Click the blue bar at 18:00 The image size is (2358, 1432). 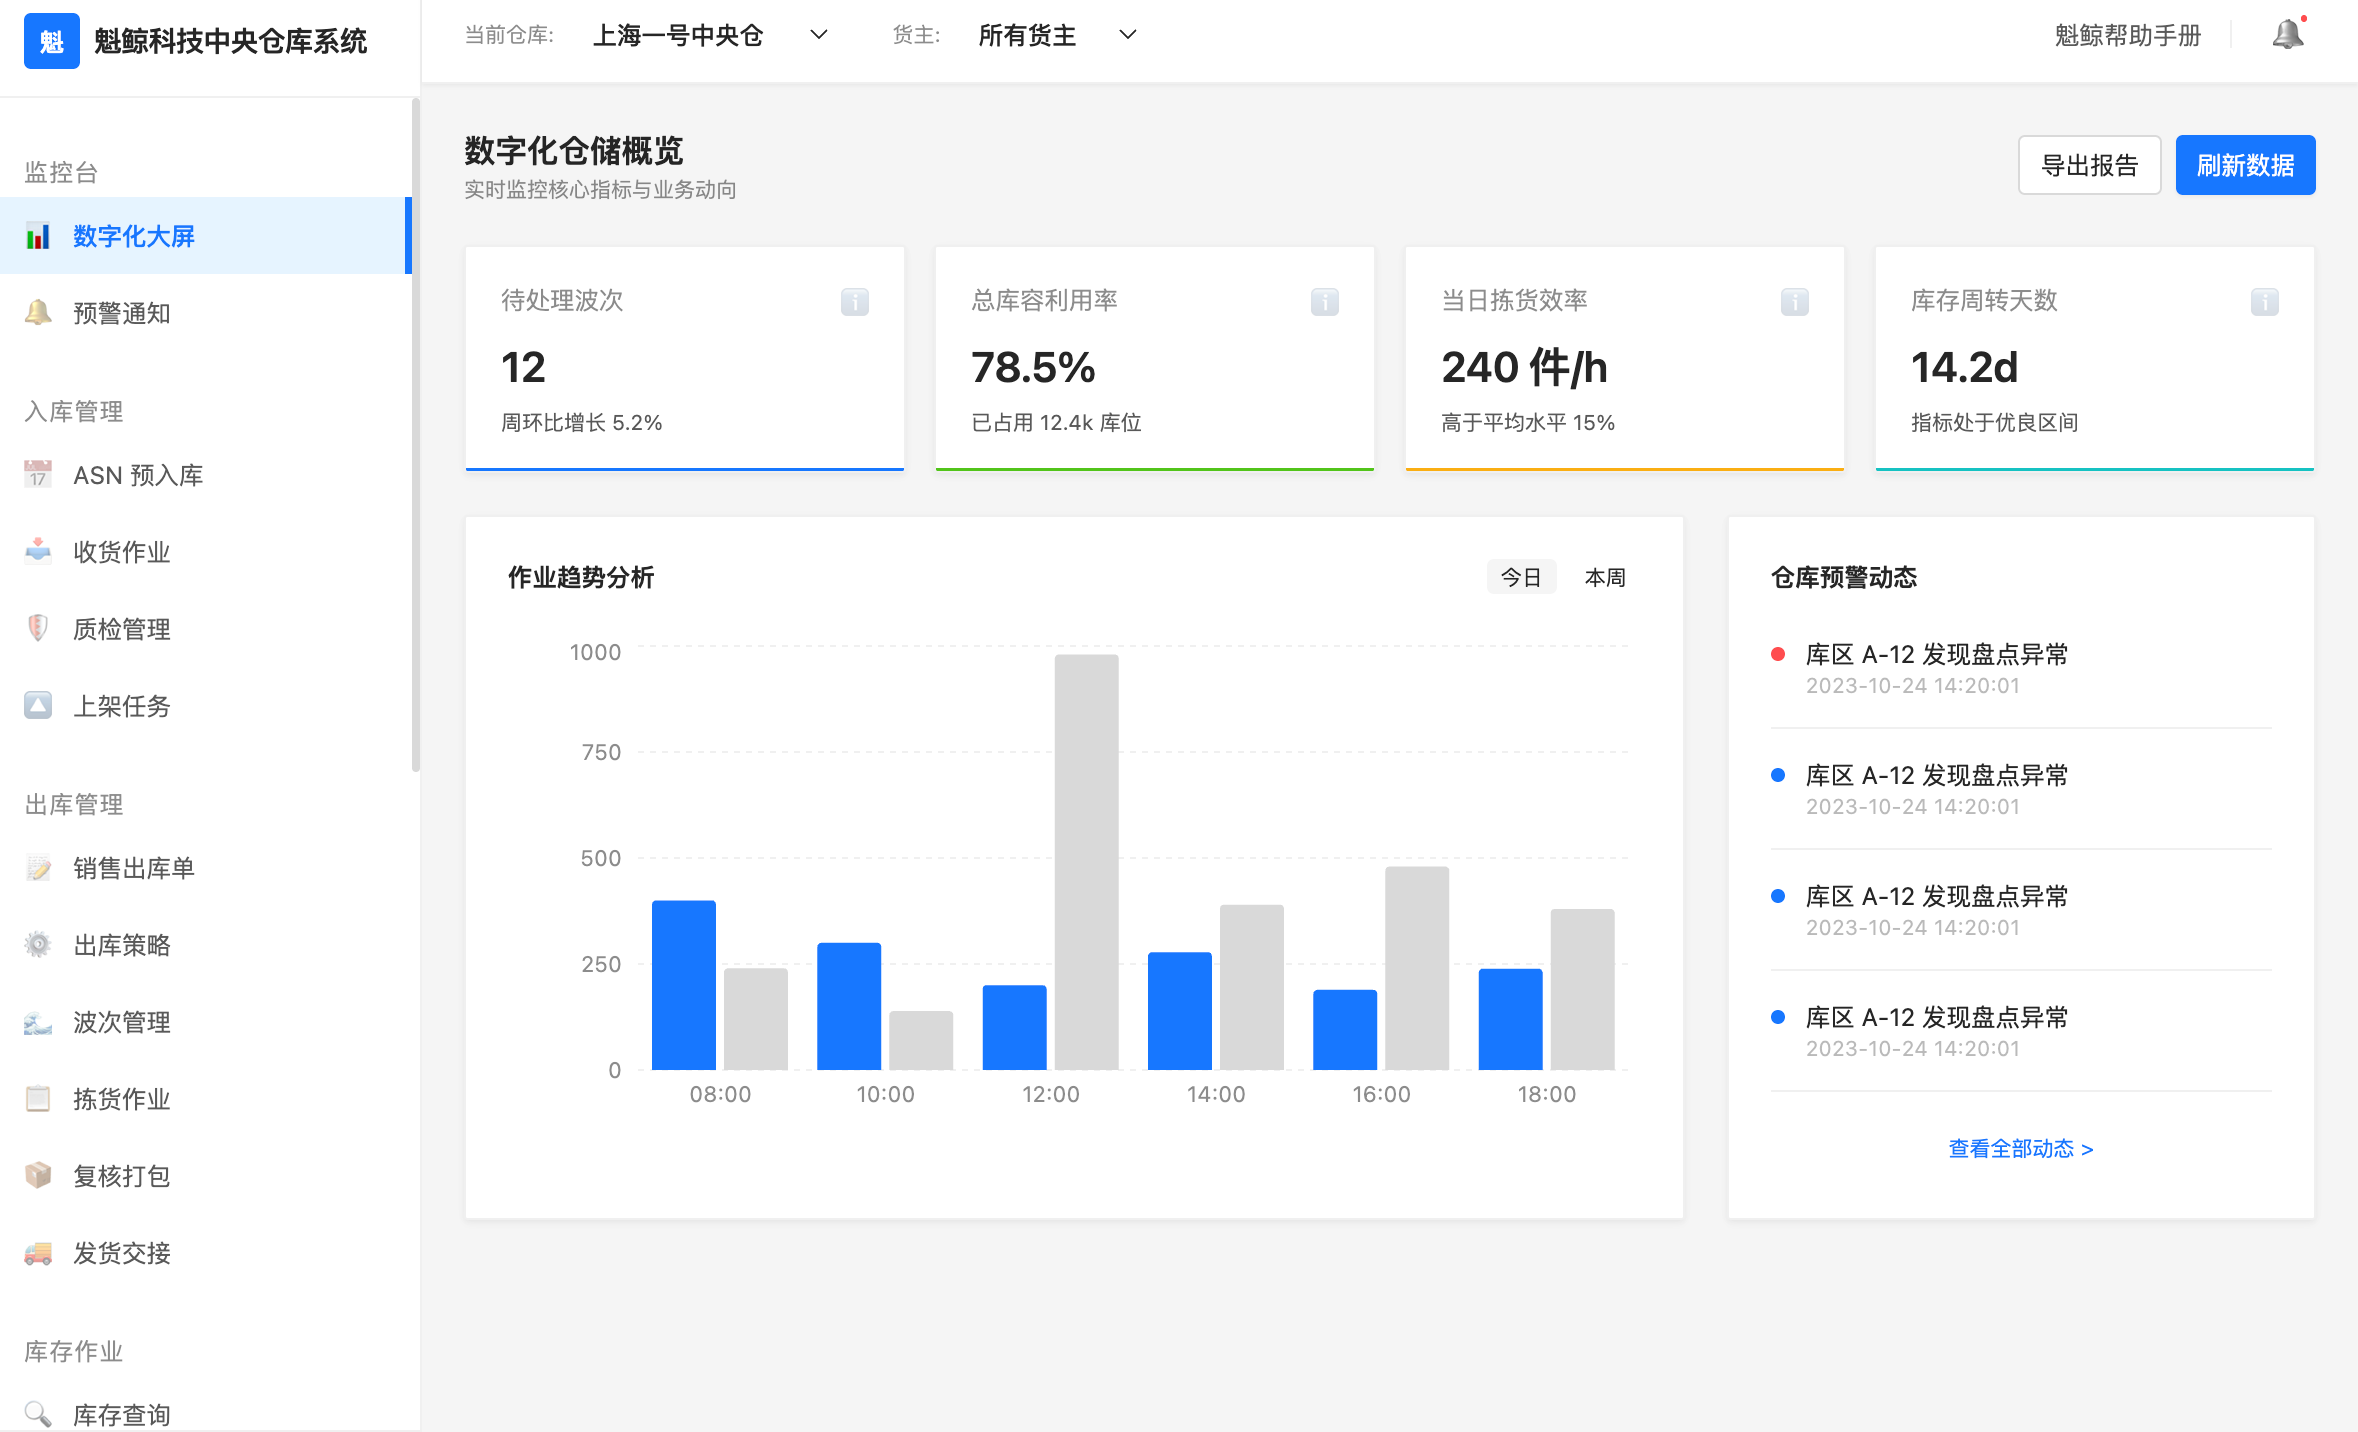(1510, 1019)
